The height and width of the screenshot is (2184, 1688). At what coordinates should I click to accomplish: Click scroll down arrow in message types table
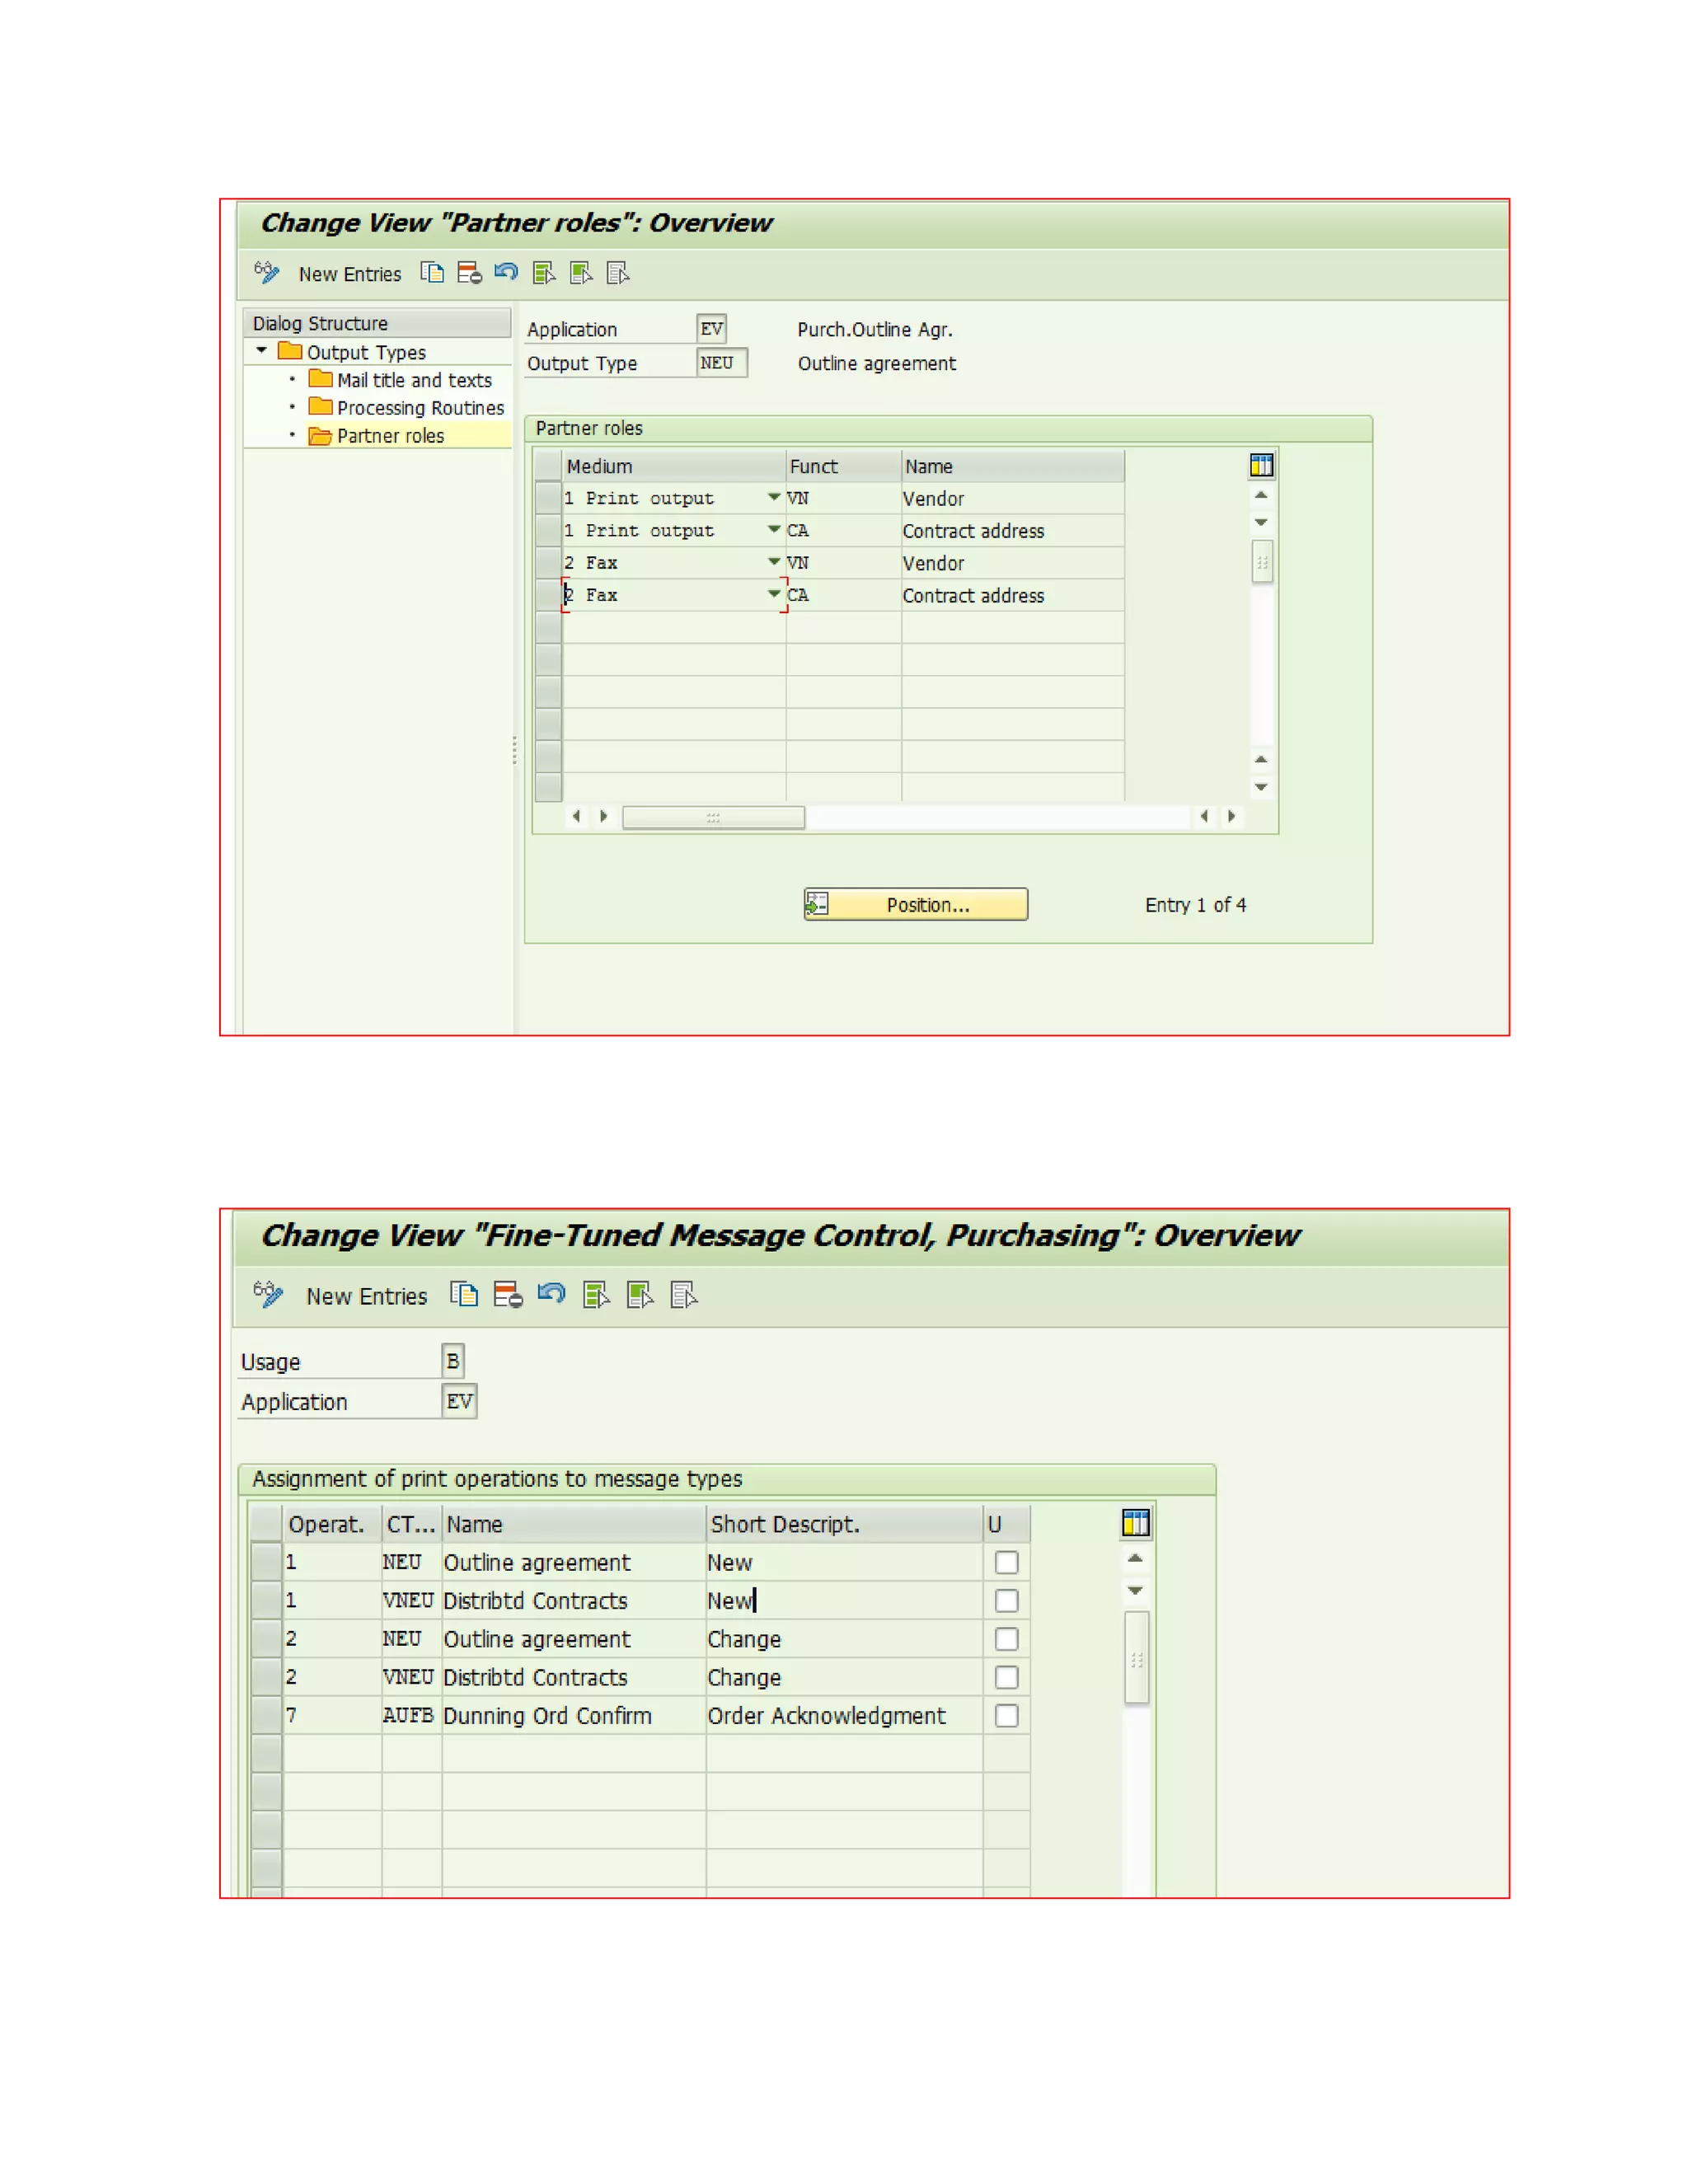[x=1135, y=1590]
